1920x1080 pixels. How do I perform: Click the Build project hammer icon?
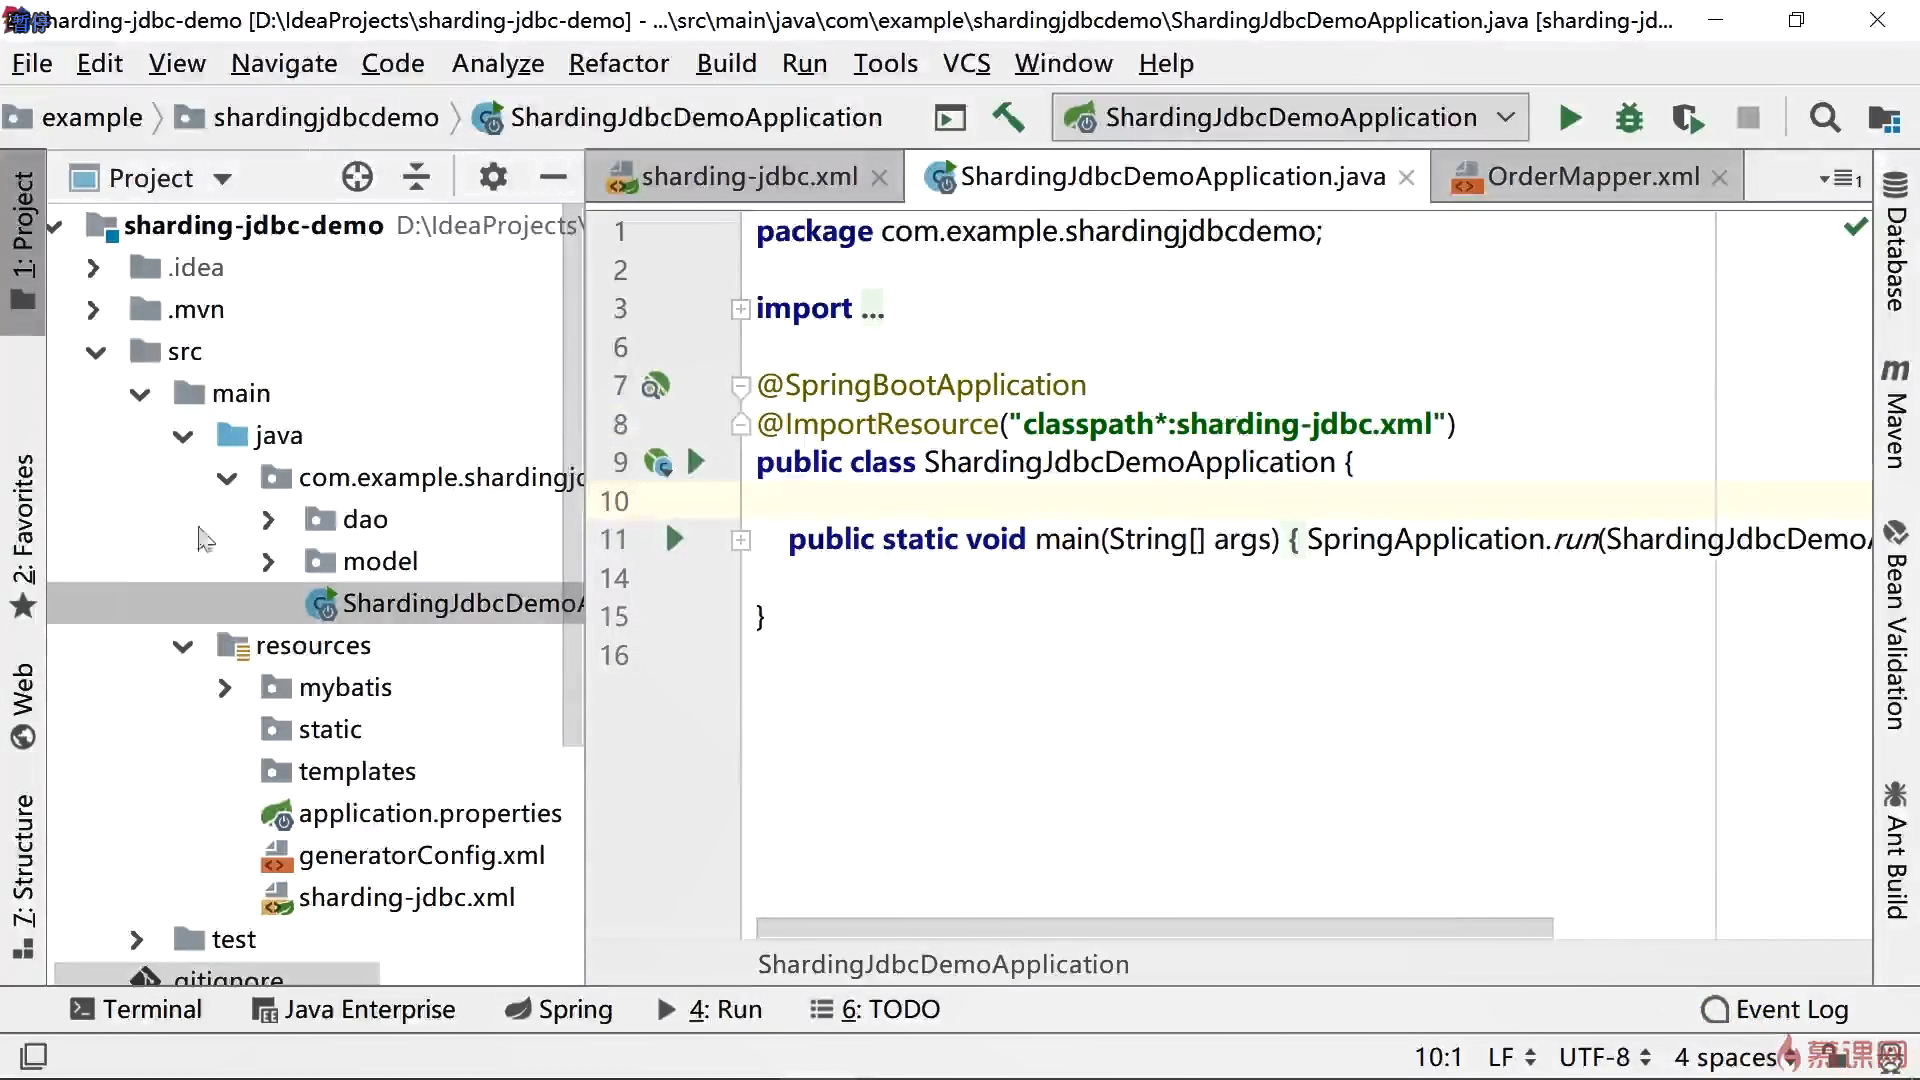(x=1008, y=118)
